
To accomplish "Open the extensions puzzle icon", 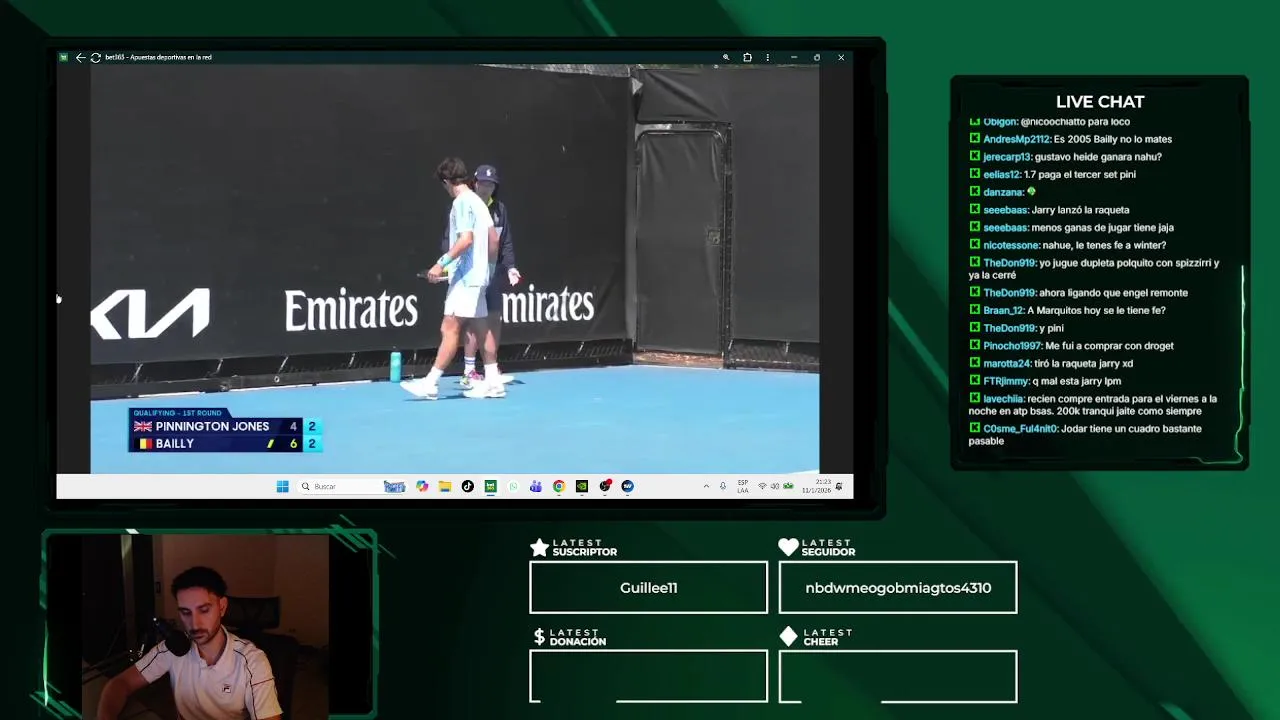I will 747,57.
